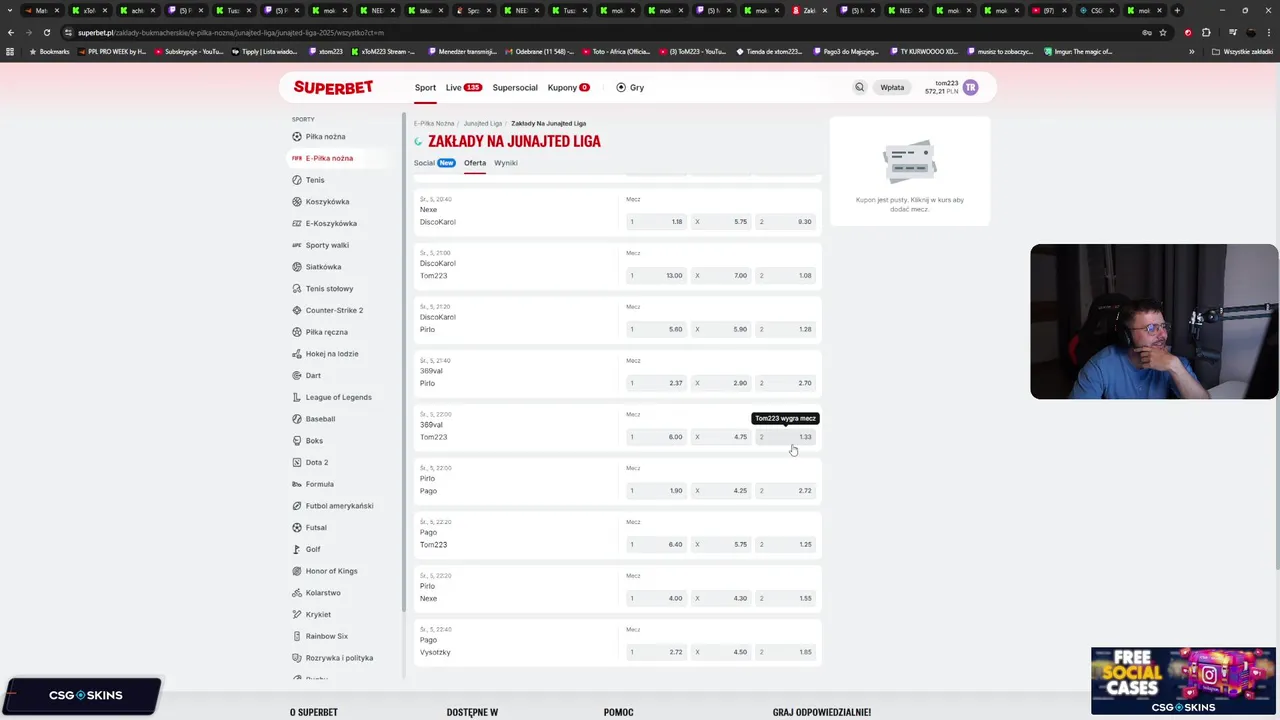1280x720 pixels.
Task: Bet on Nexe at 1.18 versus DiscoKarol
Action: [656, 222]
